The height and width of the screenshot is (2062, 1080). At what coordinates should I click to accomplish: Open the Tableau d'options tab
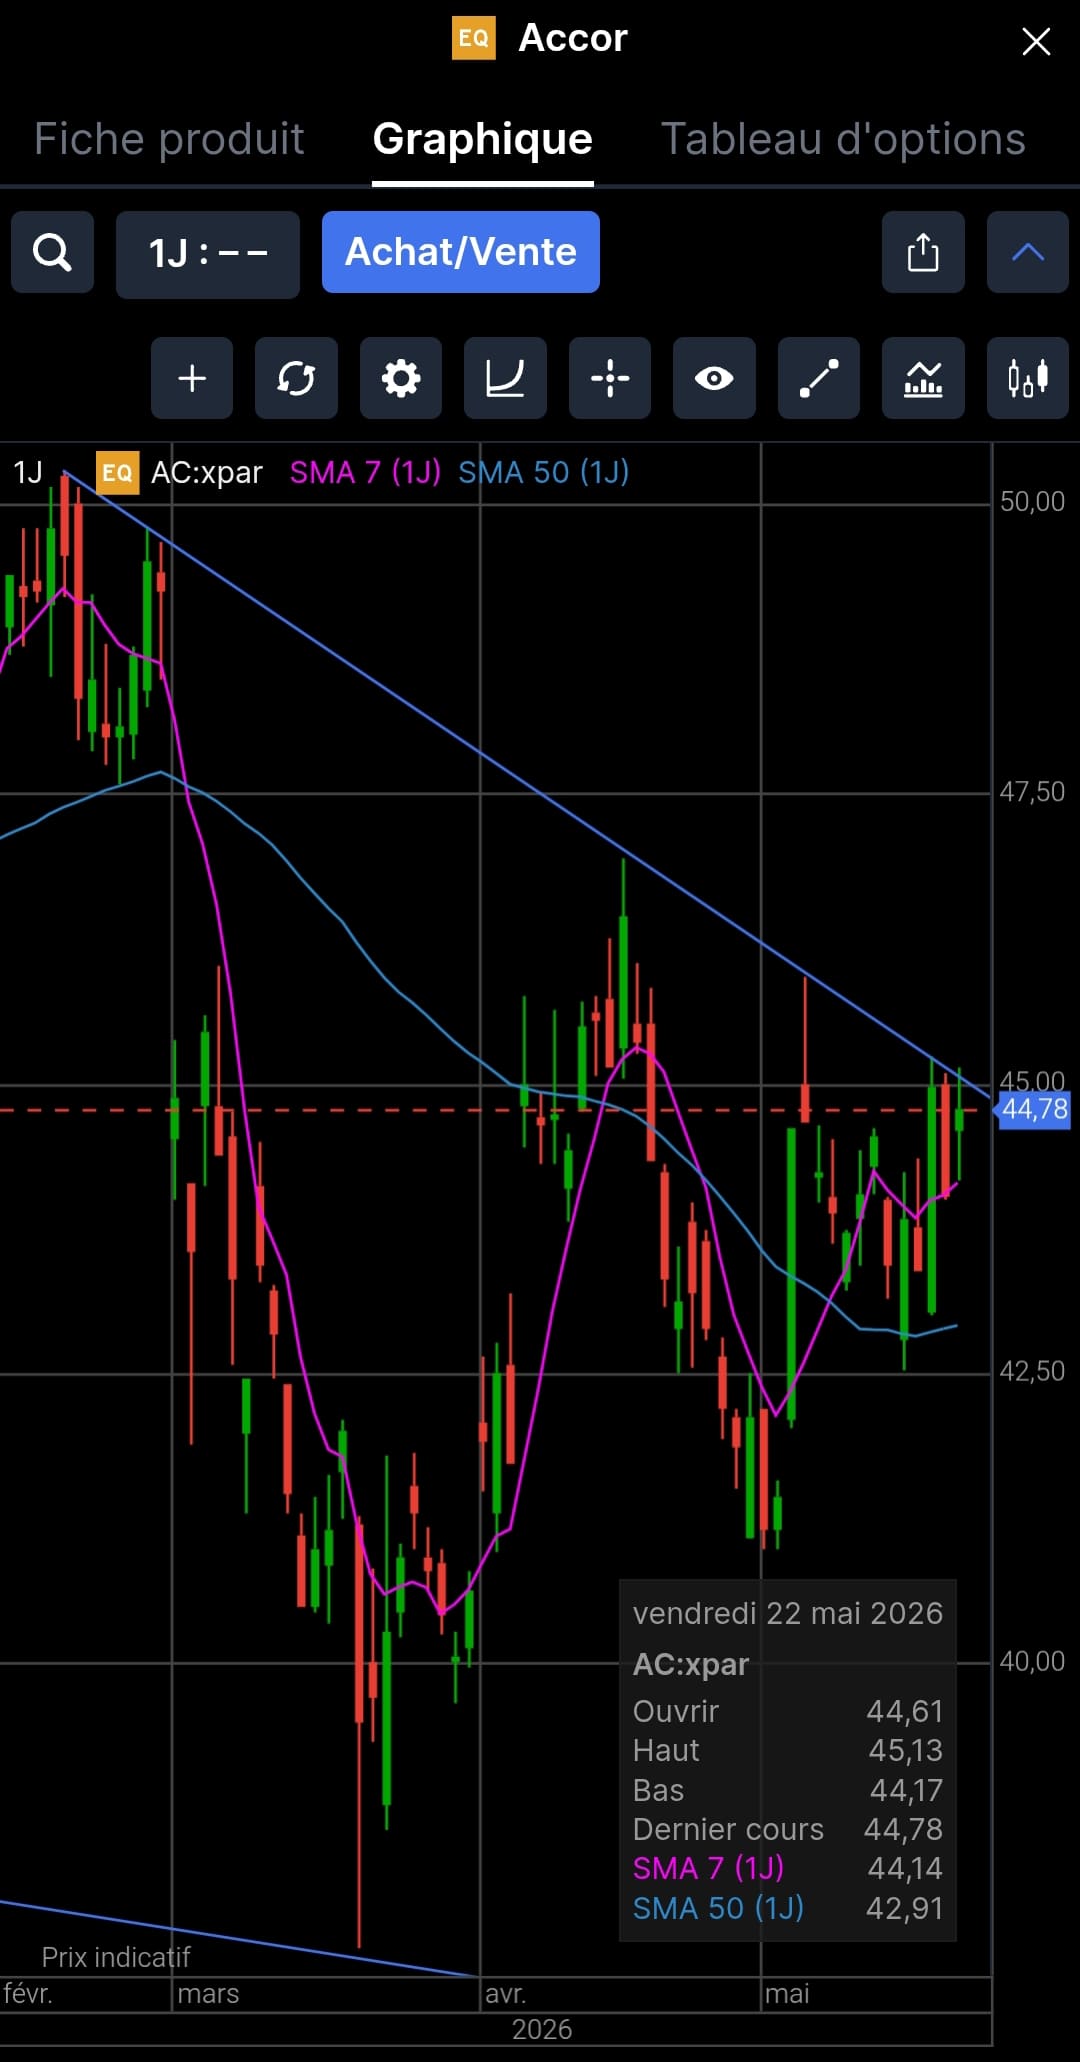[x=844, y=139]
